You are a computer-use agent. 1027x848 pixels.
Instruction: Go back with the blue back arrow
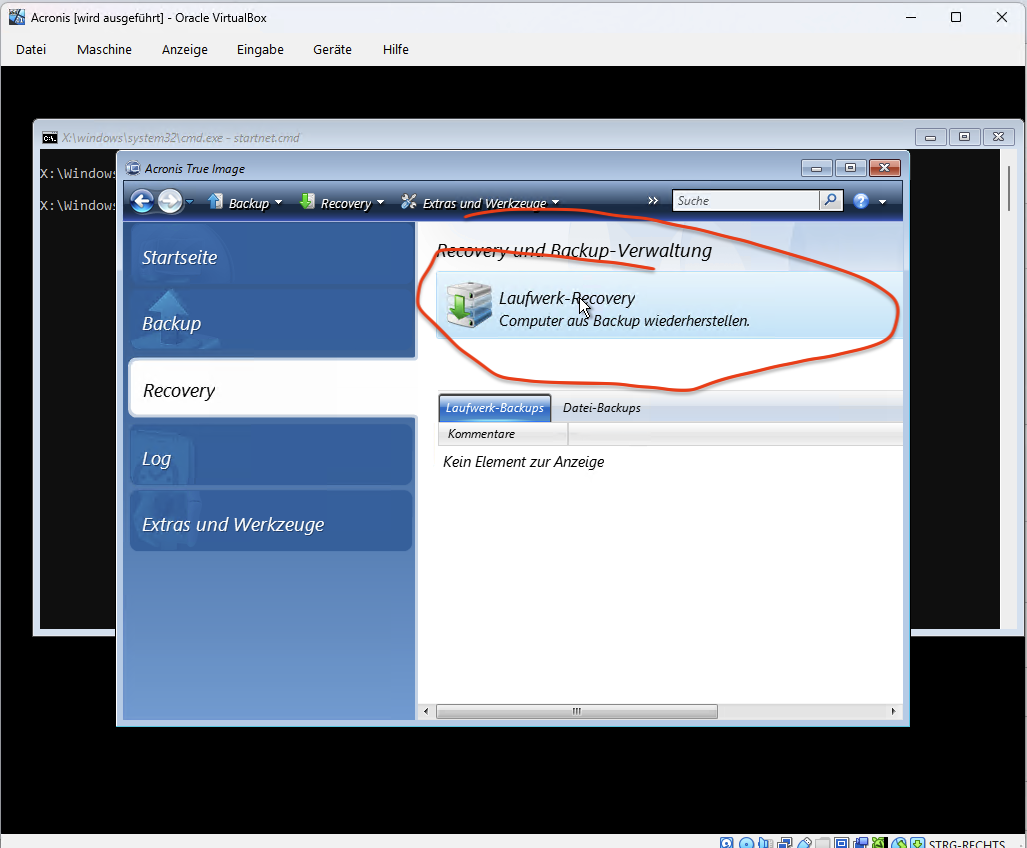(x=141, y=201)
